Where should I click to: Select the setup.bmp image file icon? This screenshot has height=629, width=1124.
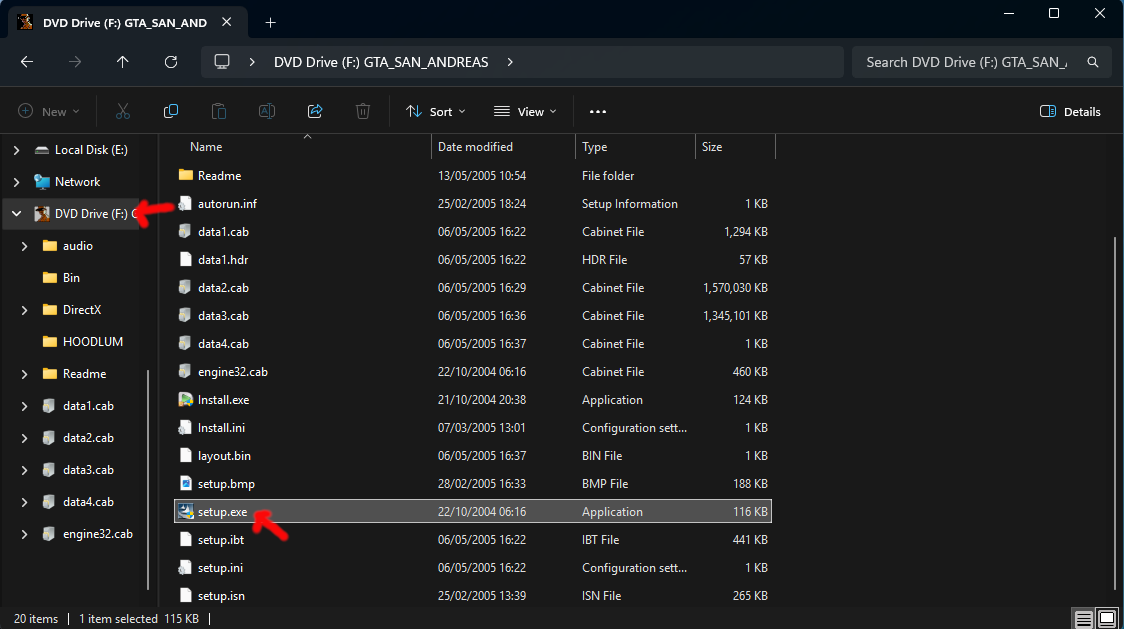(186, 483)
